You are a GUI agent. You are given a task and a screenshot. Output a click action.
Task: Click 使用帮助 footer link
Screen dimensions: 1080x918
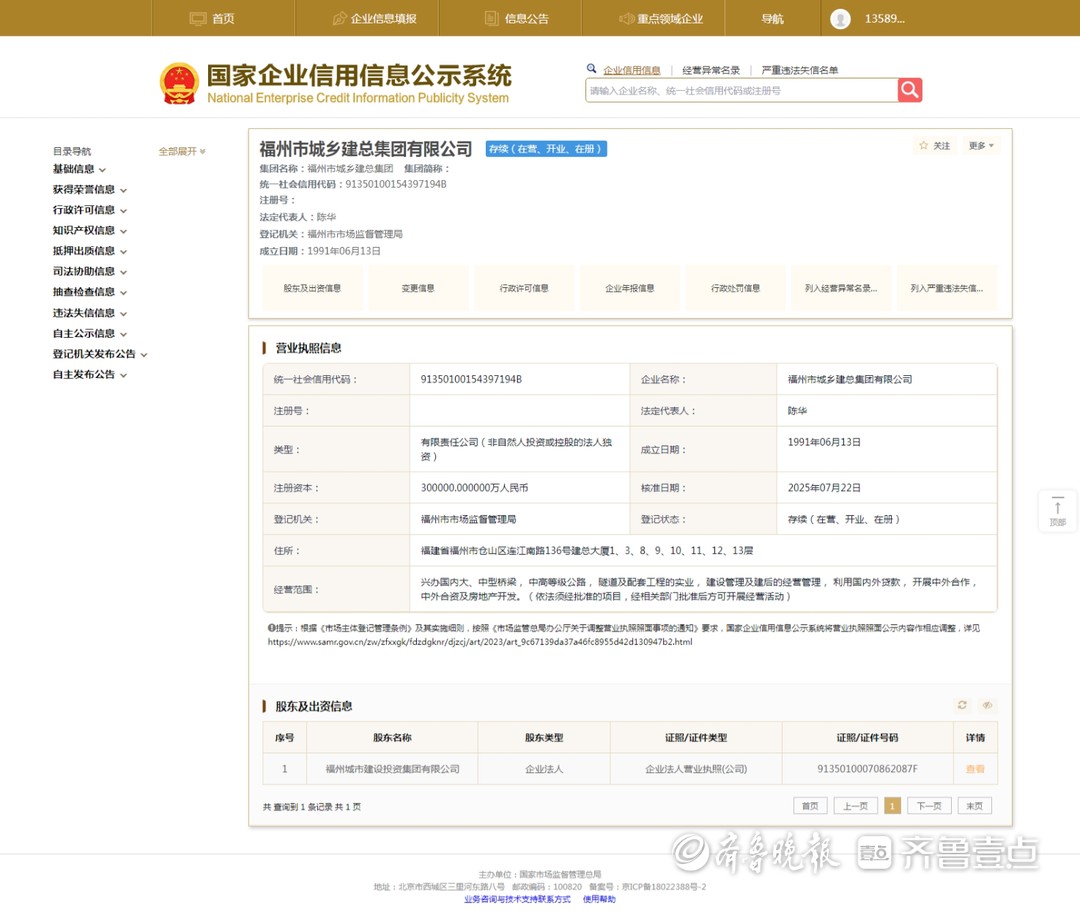599,899
